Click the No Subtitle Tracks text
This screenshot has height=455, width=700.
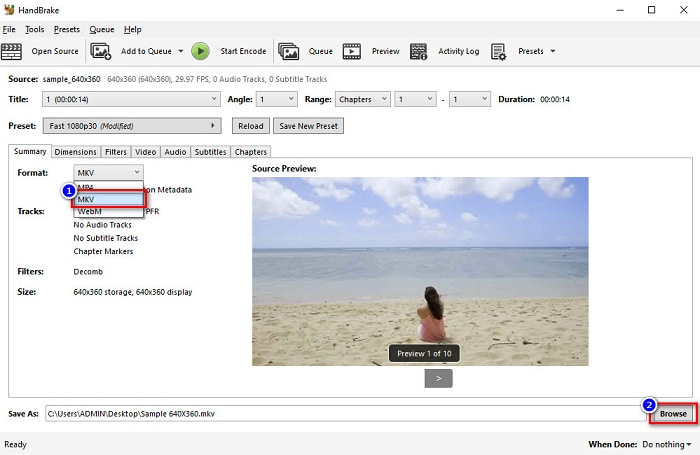point(105,238)
